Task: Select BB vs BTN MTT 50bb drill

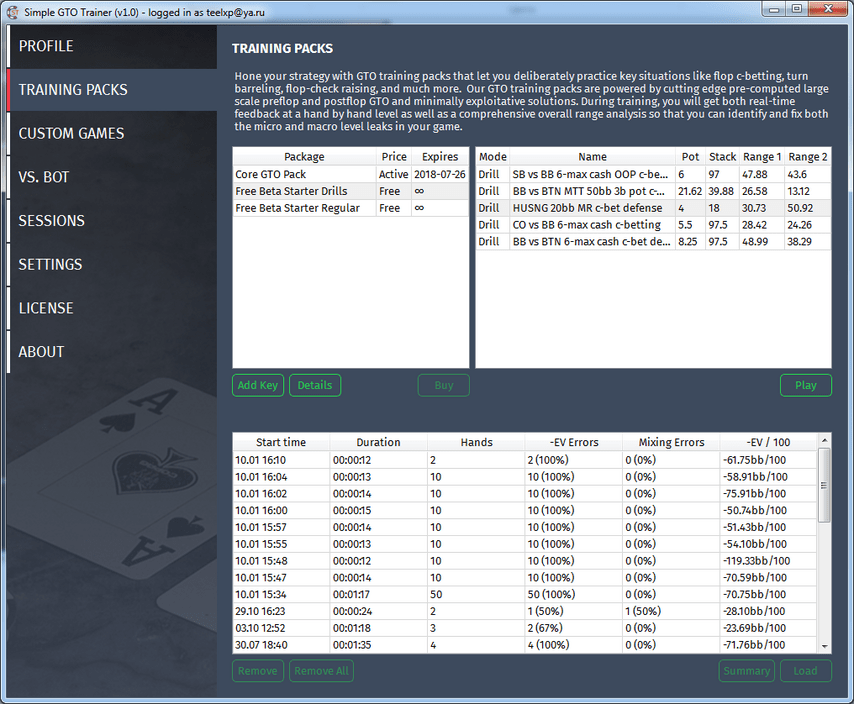Action: pos(654,191)
